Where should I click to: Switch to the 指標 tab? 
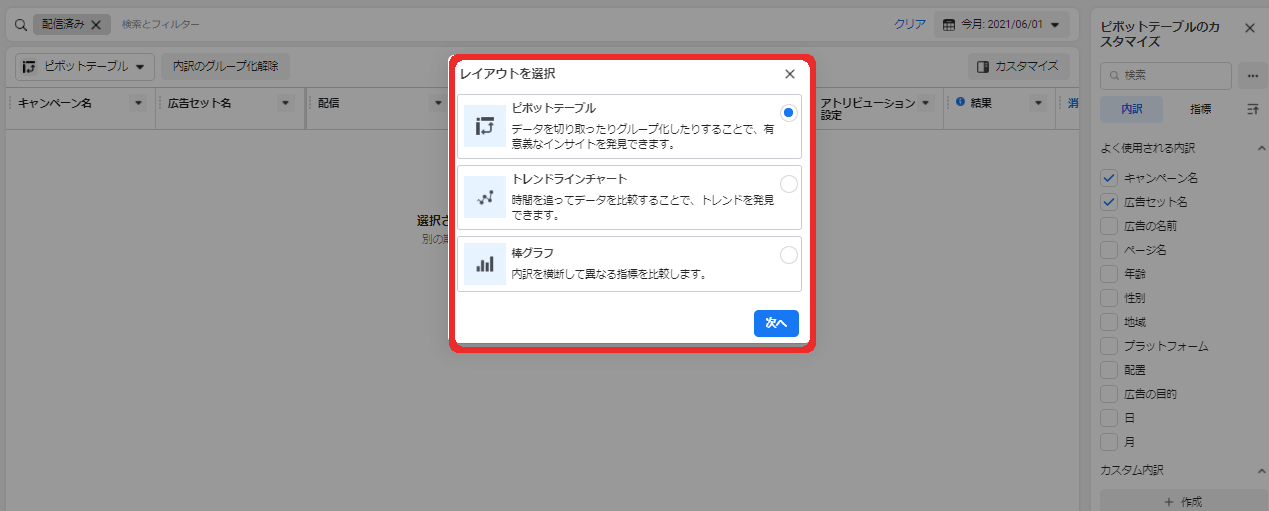pos(1200,110)
